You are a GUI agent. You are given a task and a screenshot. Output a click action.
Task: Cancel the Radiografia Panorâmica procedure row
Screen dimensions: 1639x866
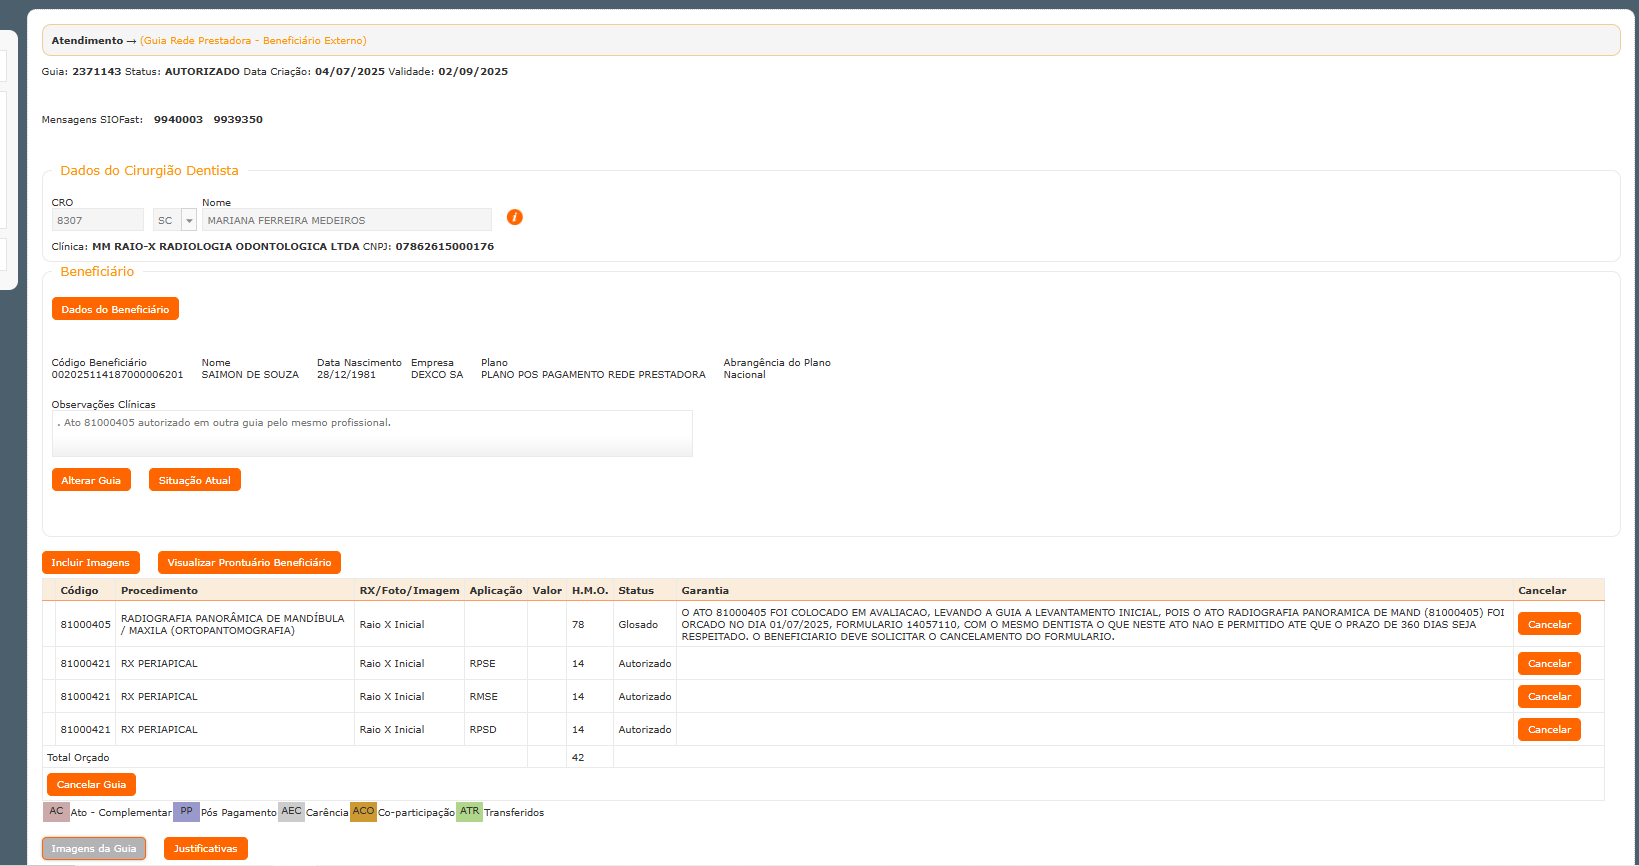pos(1548,624)
